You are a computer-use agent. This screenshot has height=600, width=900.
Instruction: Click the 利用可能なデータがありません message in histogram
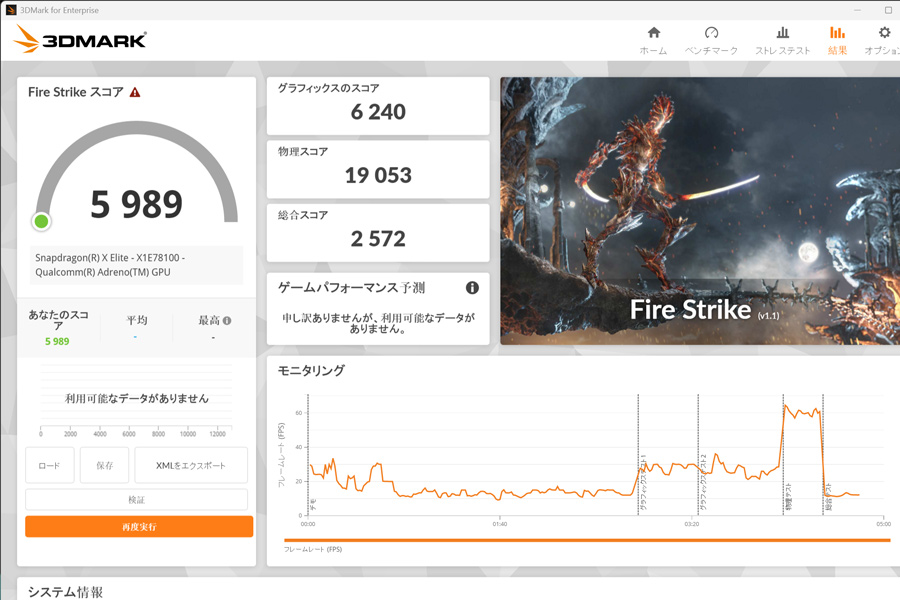[137, 398]
